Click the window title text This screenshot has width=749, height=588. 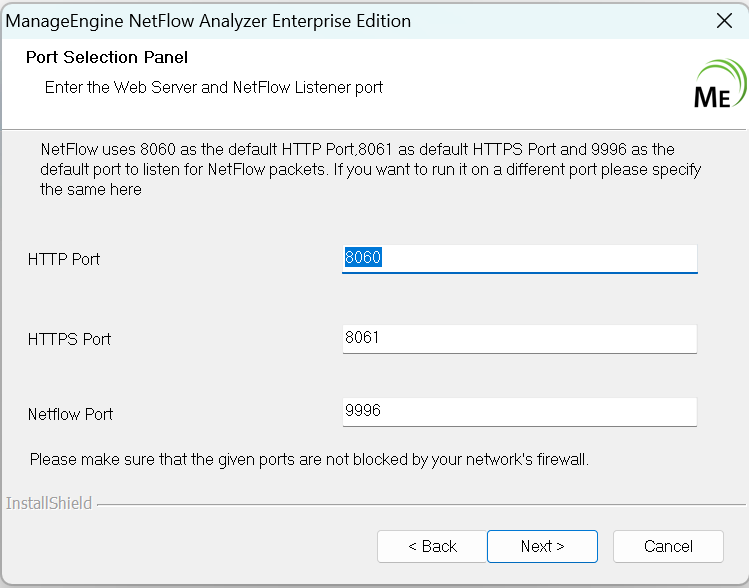208,21
